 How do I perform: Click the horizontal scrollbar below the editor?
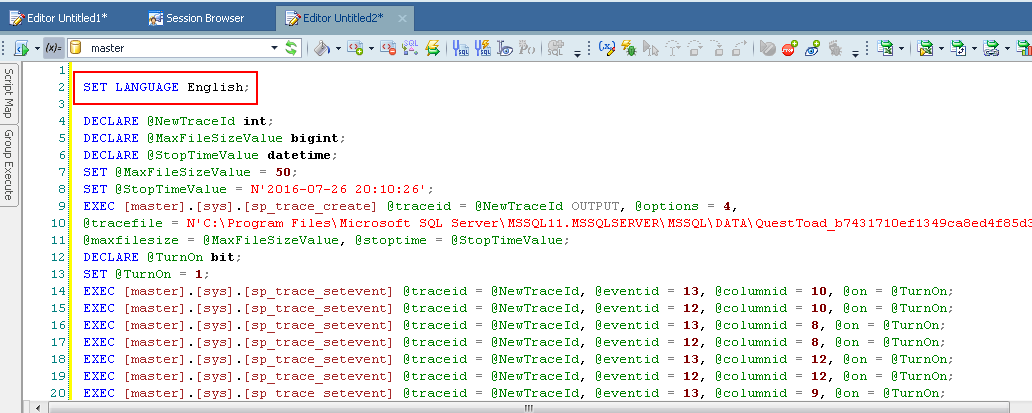(500, 407)
